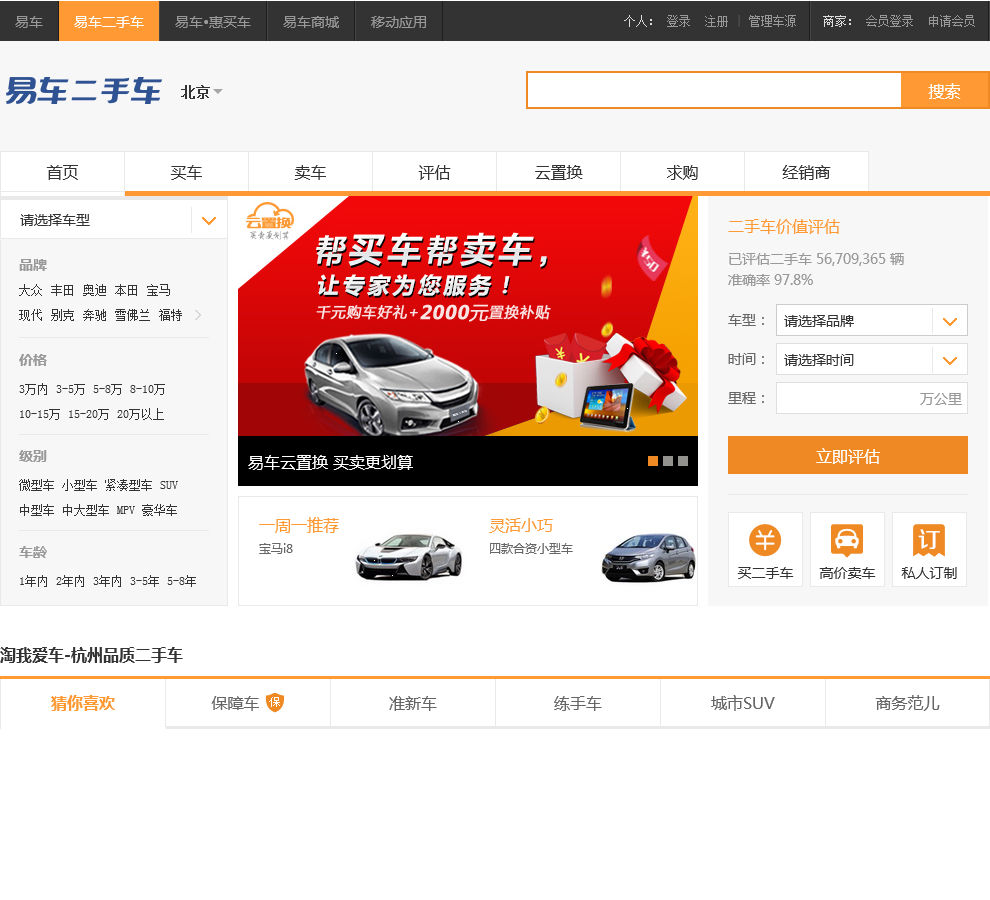Image resolution: width=990 pixels, height=900 pixels.
Task: Open the 求购 navigation tab
Action: [682, 172]
